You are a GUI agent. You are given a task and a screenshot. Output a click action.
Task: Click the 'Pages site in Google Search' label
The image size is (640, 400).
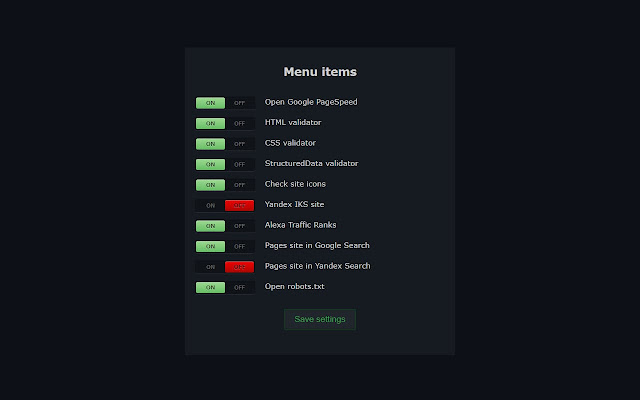tap(317, 245)
